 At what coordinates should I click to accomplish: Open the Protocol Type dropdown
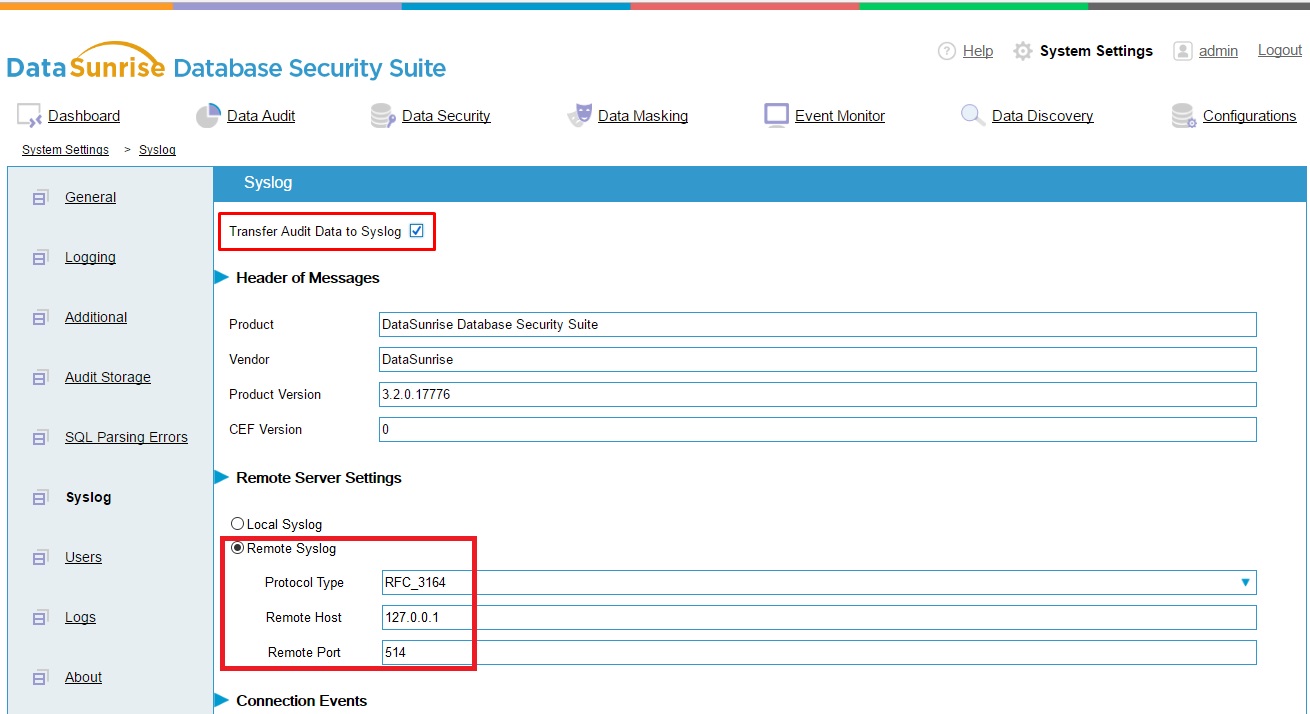click(x=817, y=582)
